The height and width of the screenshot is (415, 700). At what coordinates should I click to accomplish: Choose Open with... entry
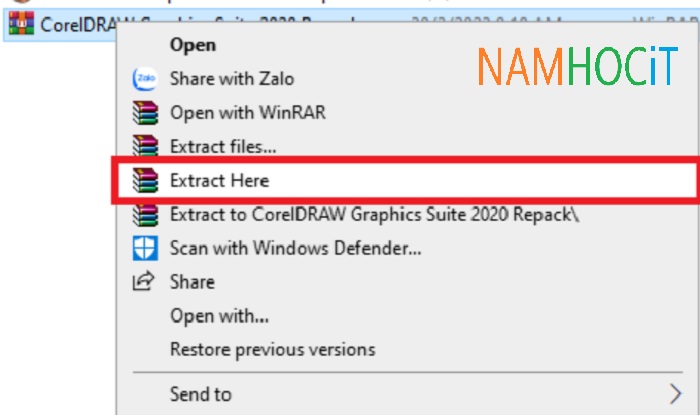pos(219,316)
